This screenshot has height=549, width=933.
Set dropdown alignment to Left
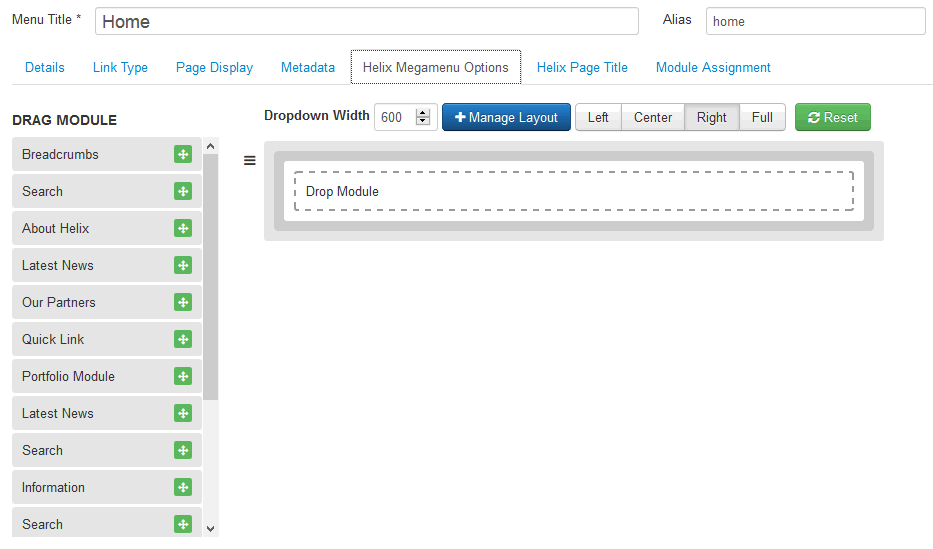(598, 117)
